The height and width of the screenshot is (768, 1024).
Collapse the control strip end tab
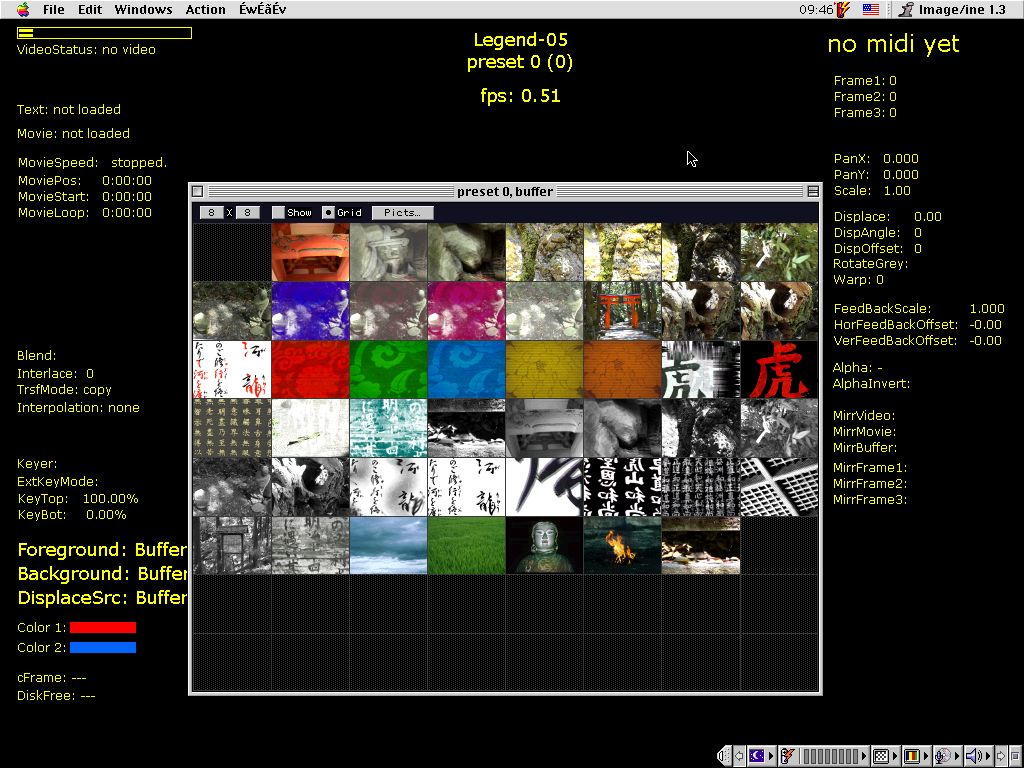724,756
